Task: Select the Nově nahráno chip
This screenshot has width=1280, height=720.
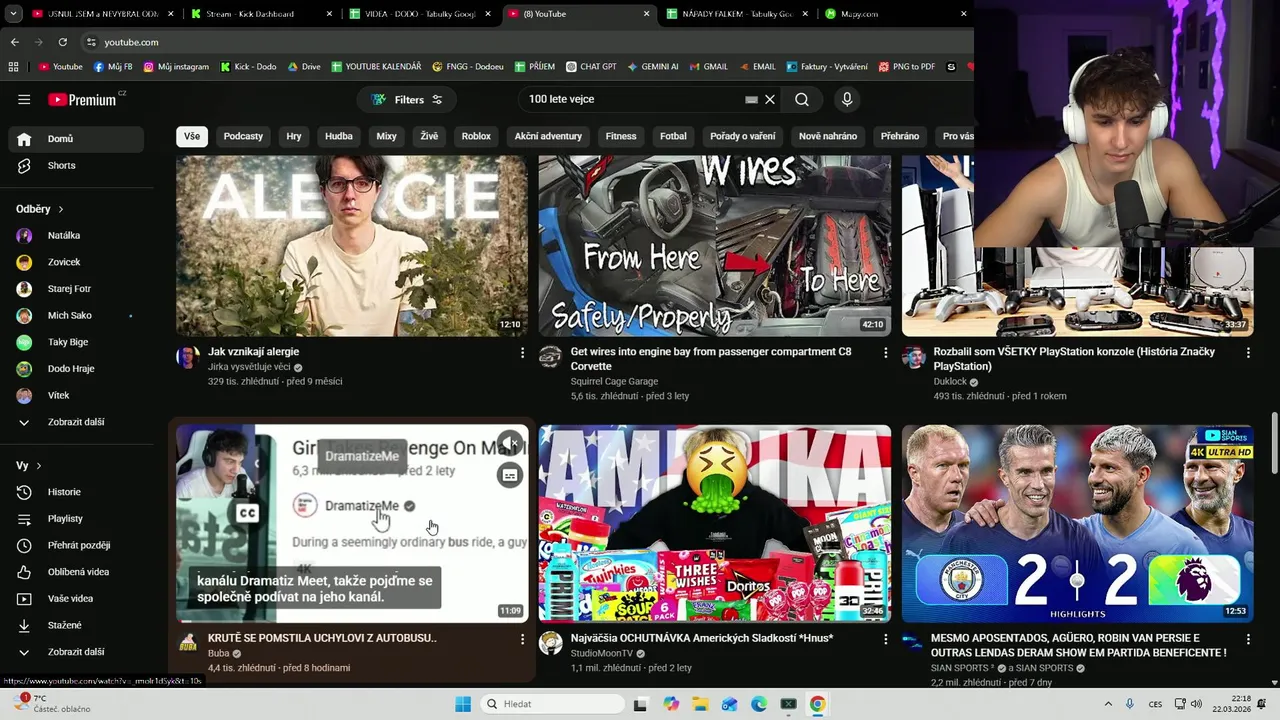Action: tap(828, 136)
